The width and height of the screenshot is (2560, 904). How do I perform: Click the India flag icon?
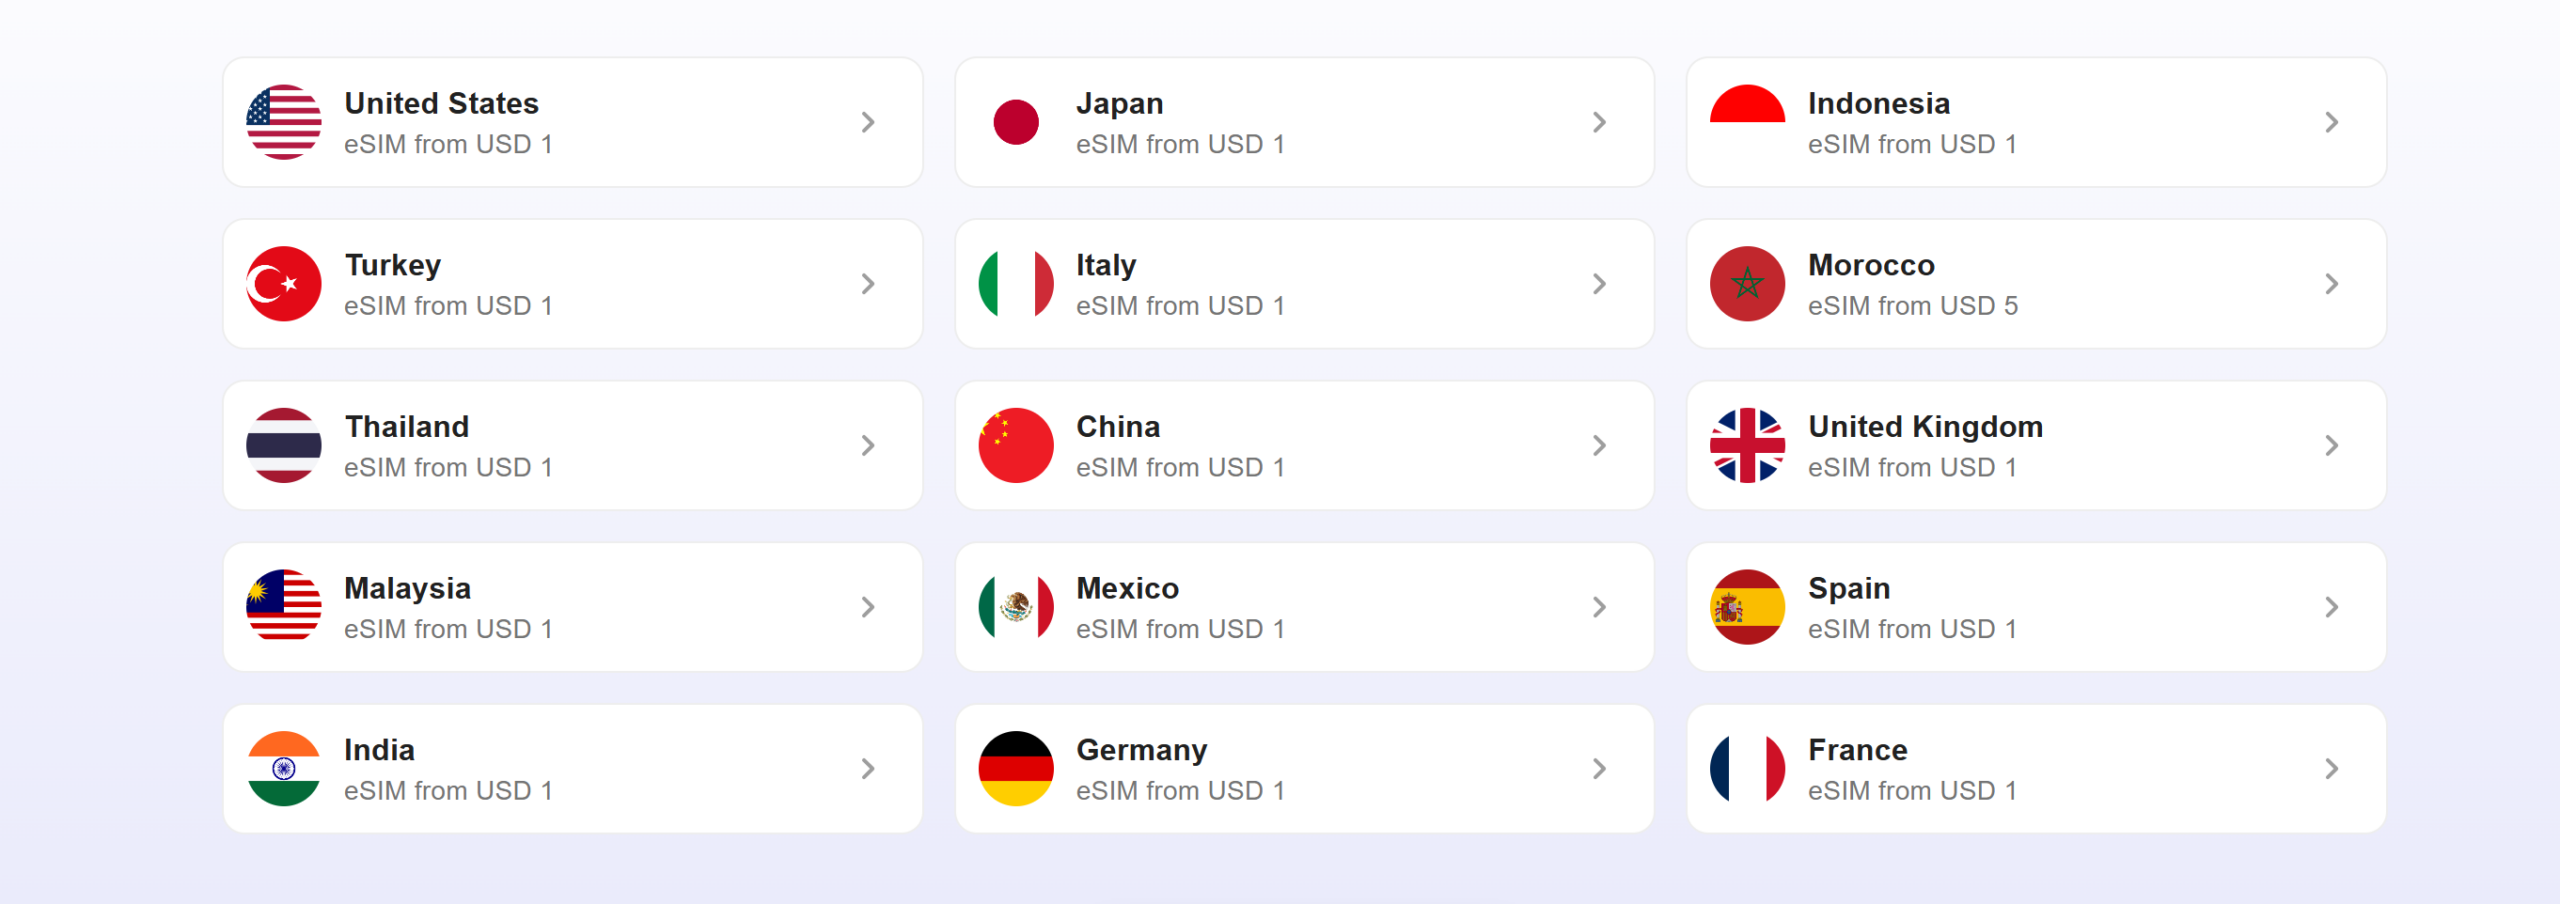284,769
